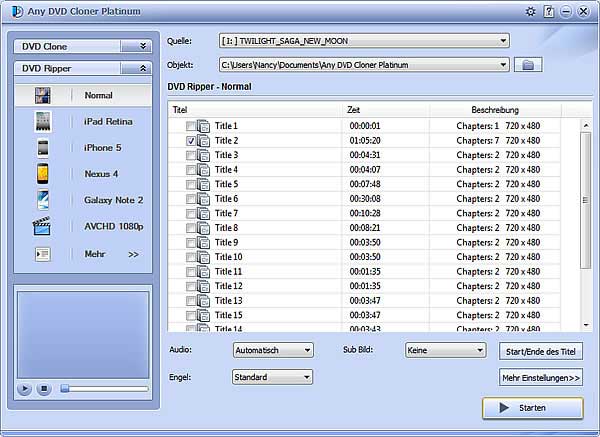Select the Title 13 row text

pyautogui.click(x=228, y=300)
